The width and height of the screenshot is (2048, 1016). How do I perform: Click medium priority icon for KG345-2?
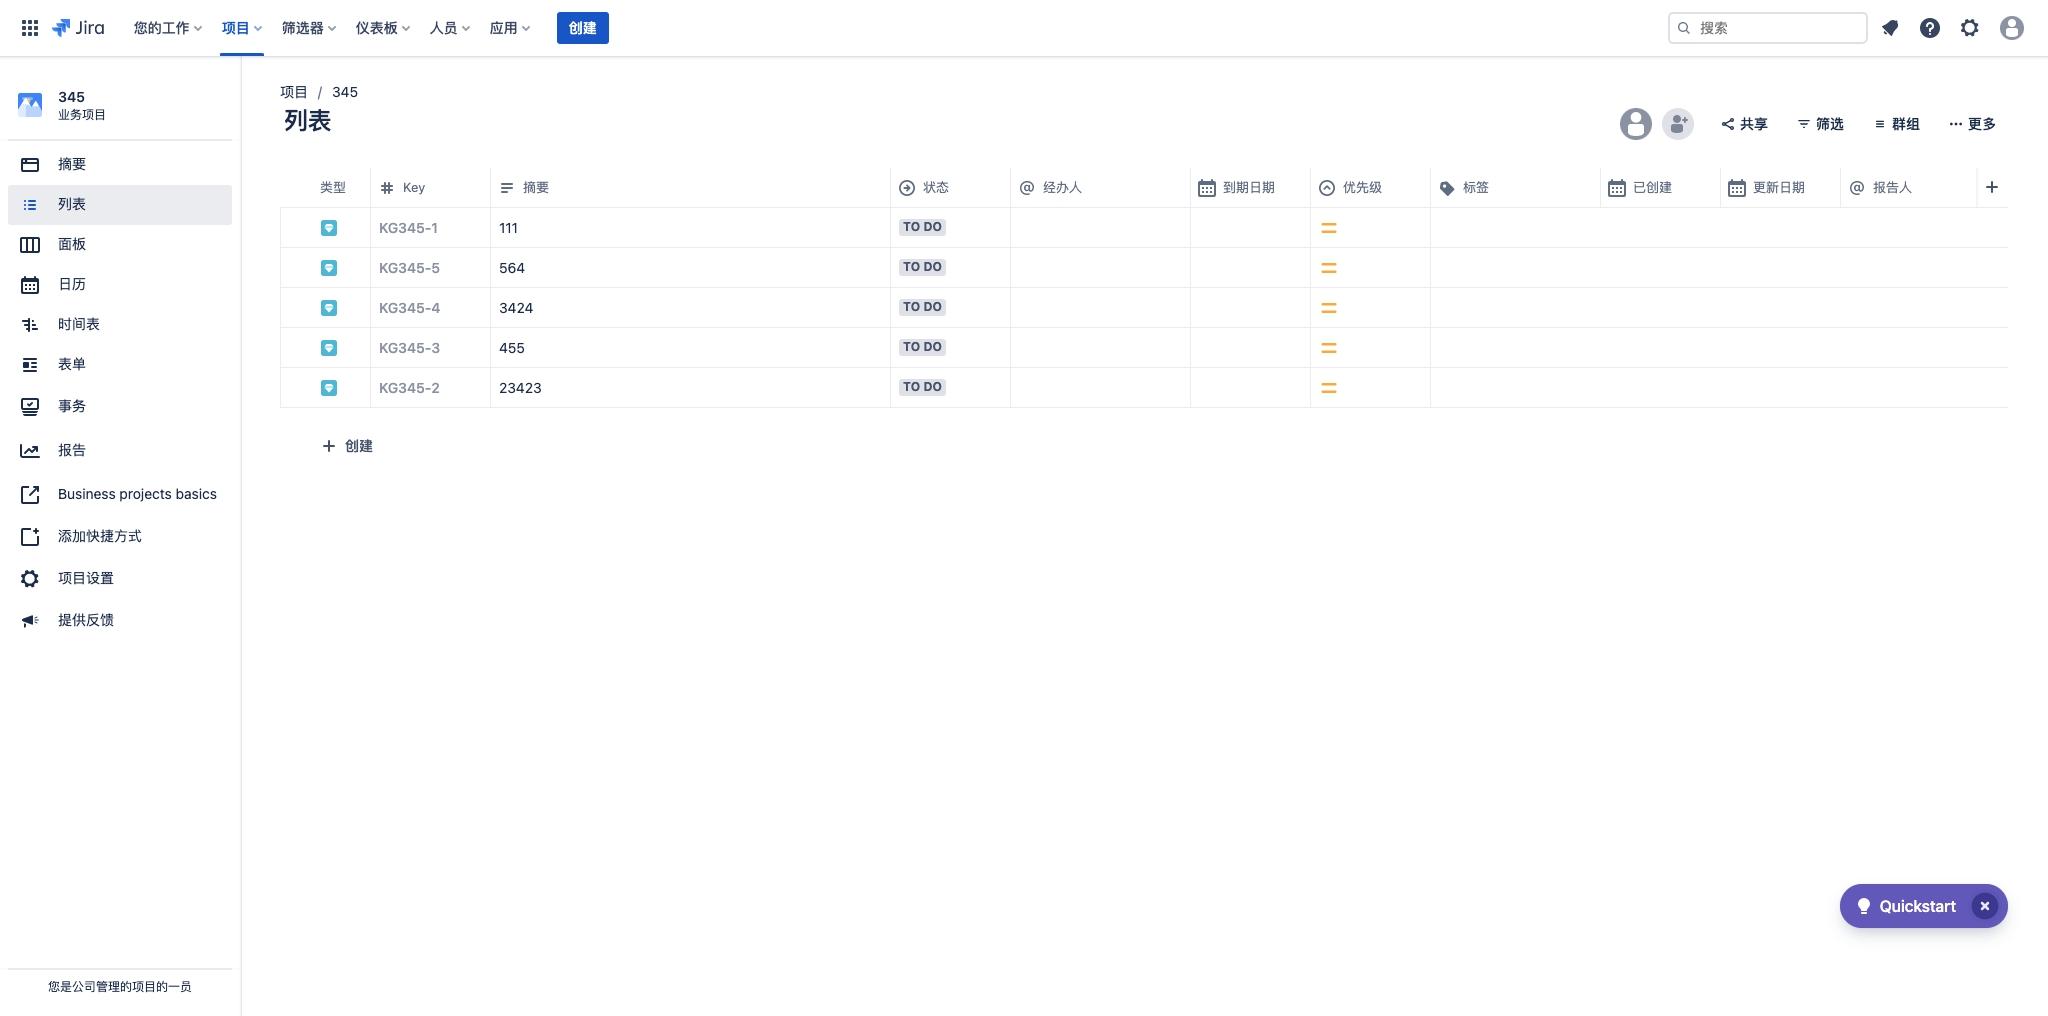1329,388
